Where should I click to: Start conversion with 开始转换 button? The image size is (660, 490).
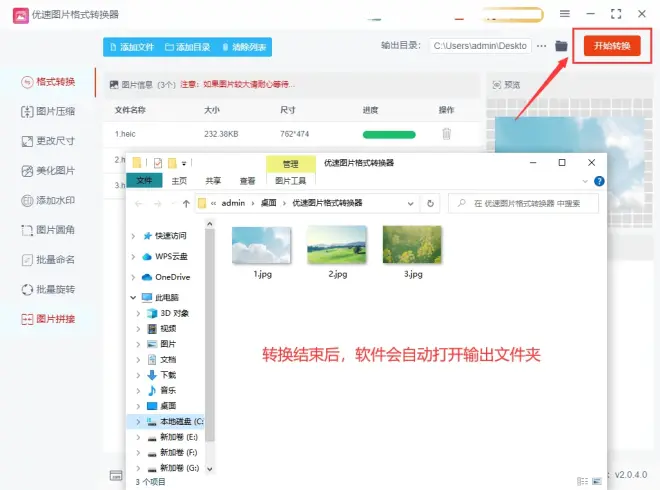click(x=612, y=46)
